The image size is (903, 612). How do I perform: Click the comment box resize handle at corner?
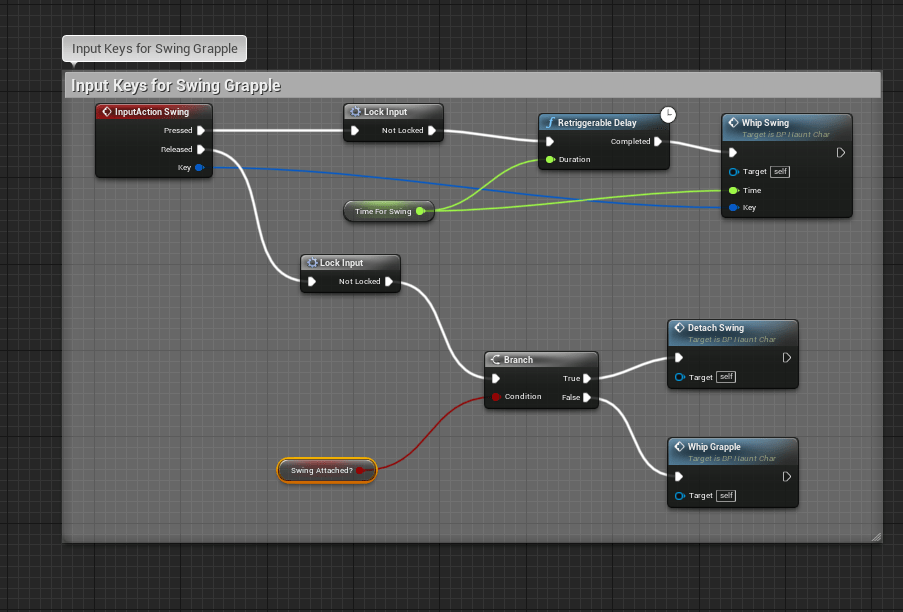pos(876,537)
